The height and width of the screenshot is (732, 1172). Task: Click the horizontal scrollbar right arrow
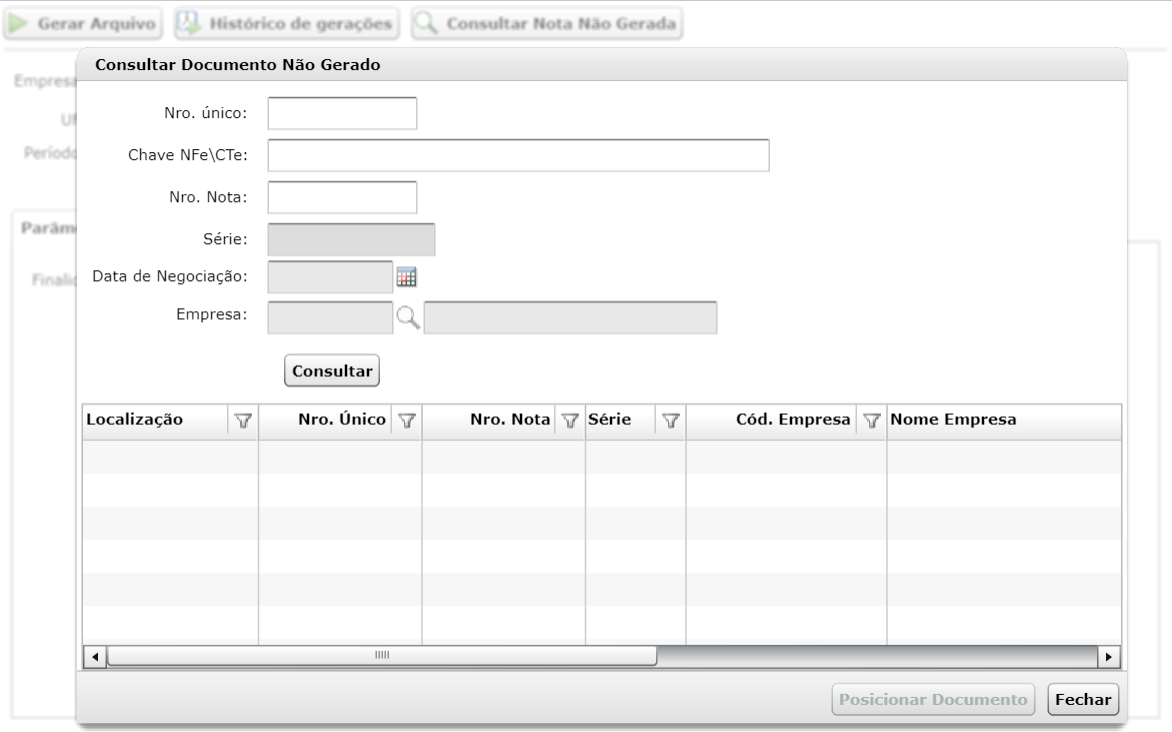coord(1108,656)
